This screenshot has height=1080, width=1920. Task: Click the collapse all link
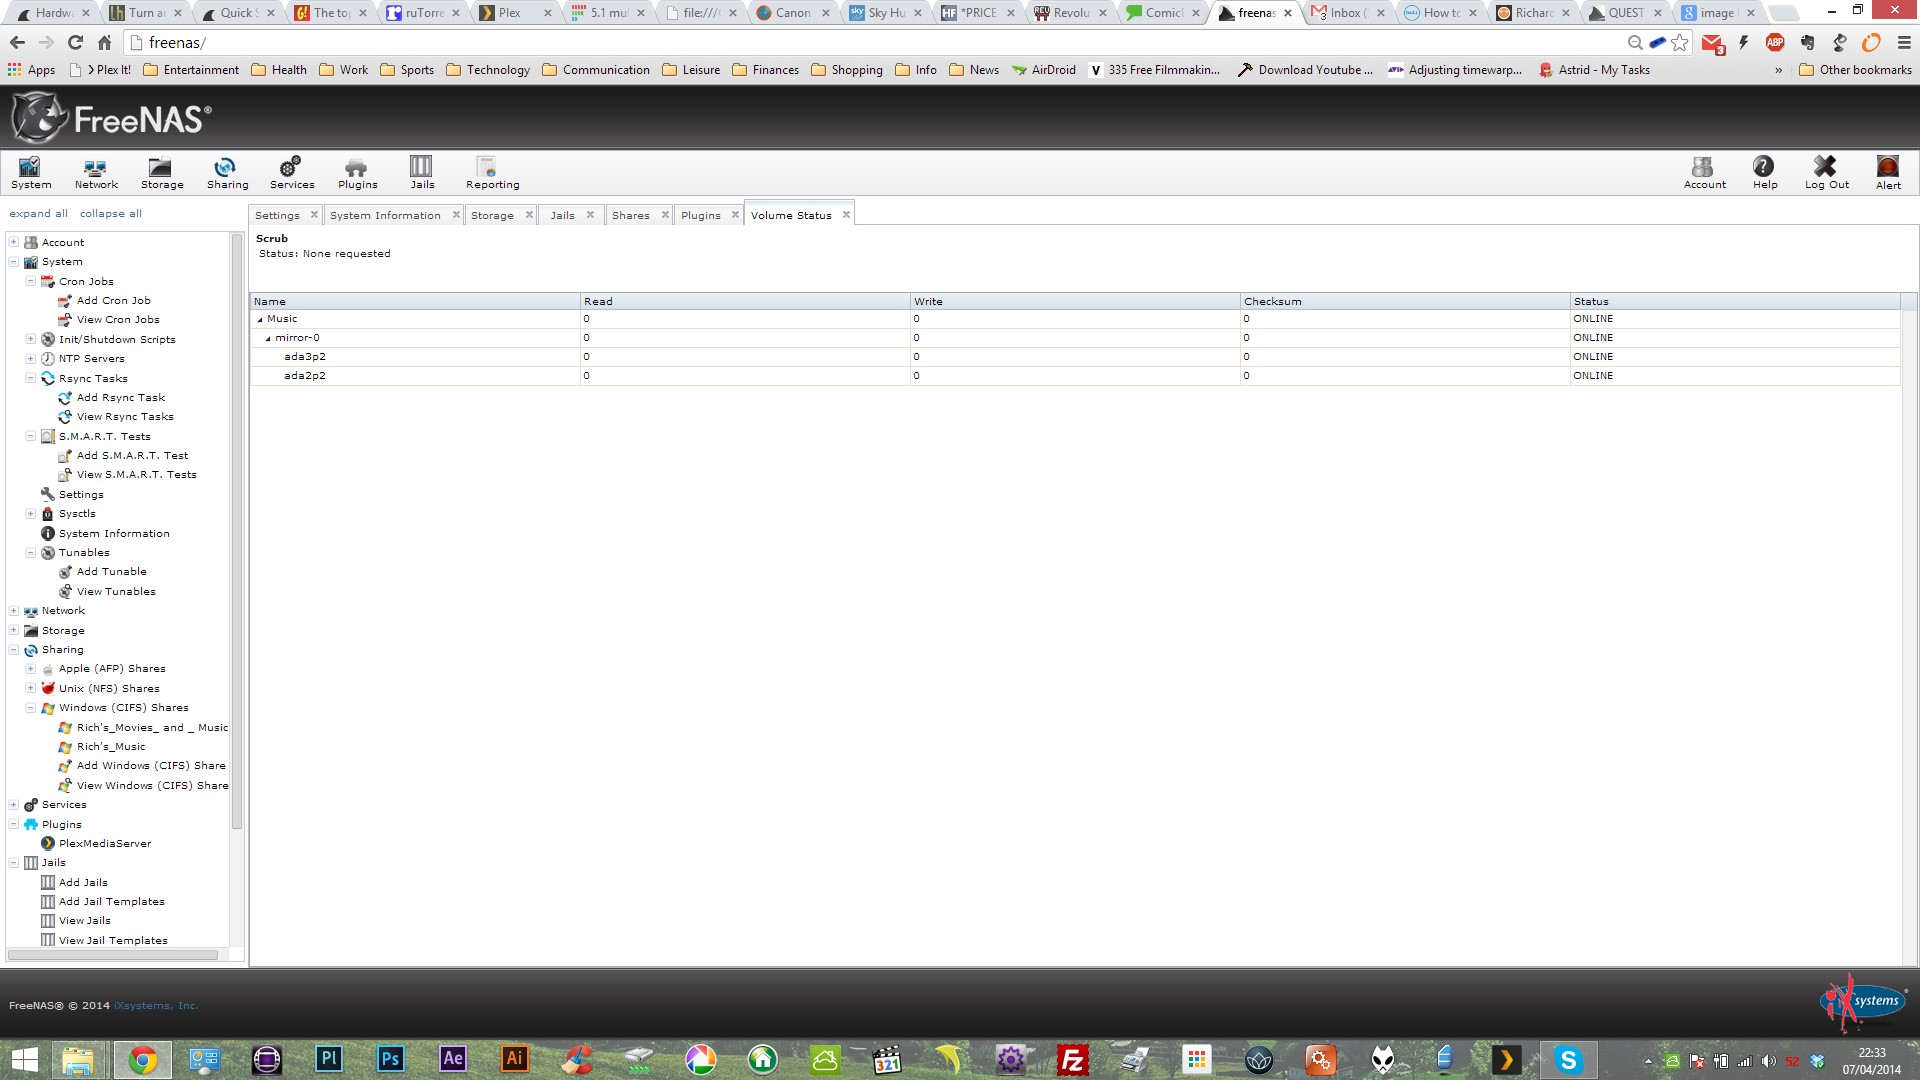click(x=110, y=213)
